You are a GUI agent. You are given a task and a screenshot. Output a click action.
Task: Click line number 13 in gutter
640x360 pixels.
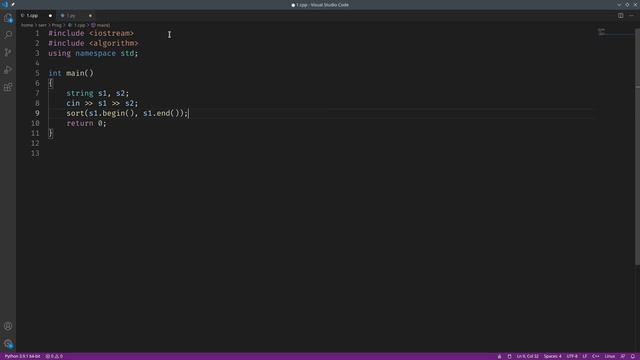35,153
